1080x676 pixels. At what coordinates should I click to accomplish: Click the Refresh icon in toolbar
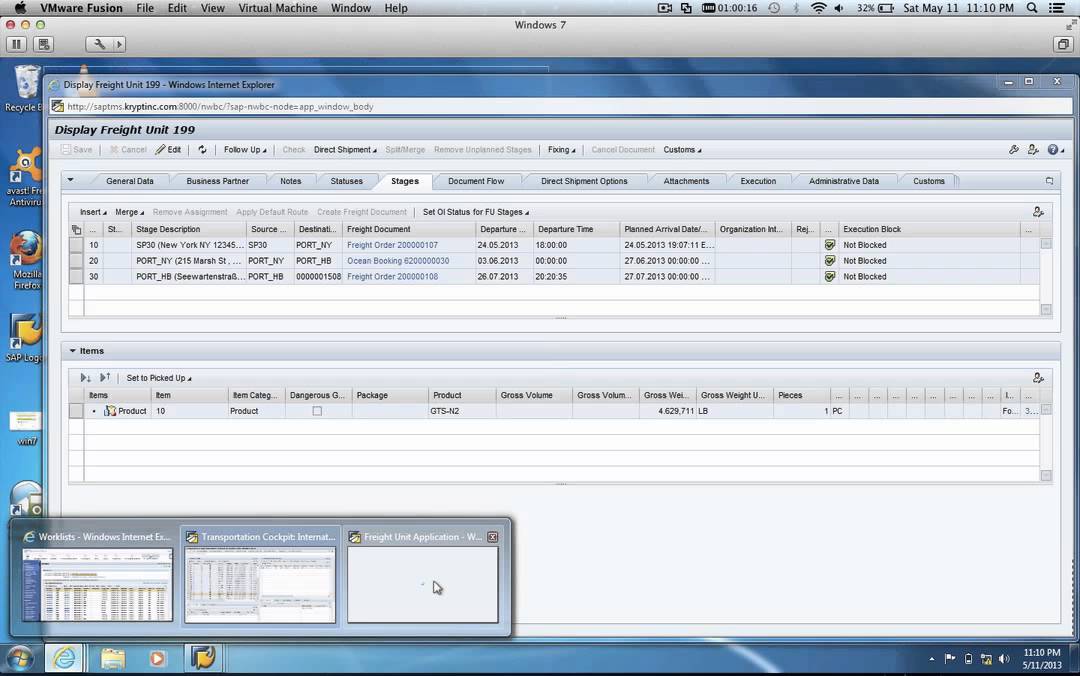(202, 150)
